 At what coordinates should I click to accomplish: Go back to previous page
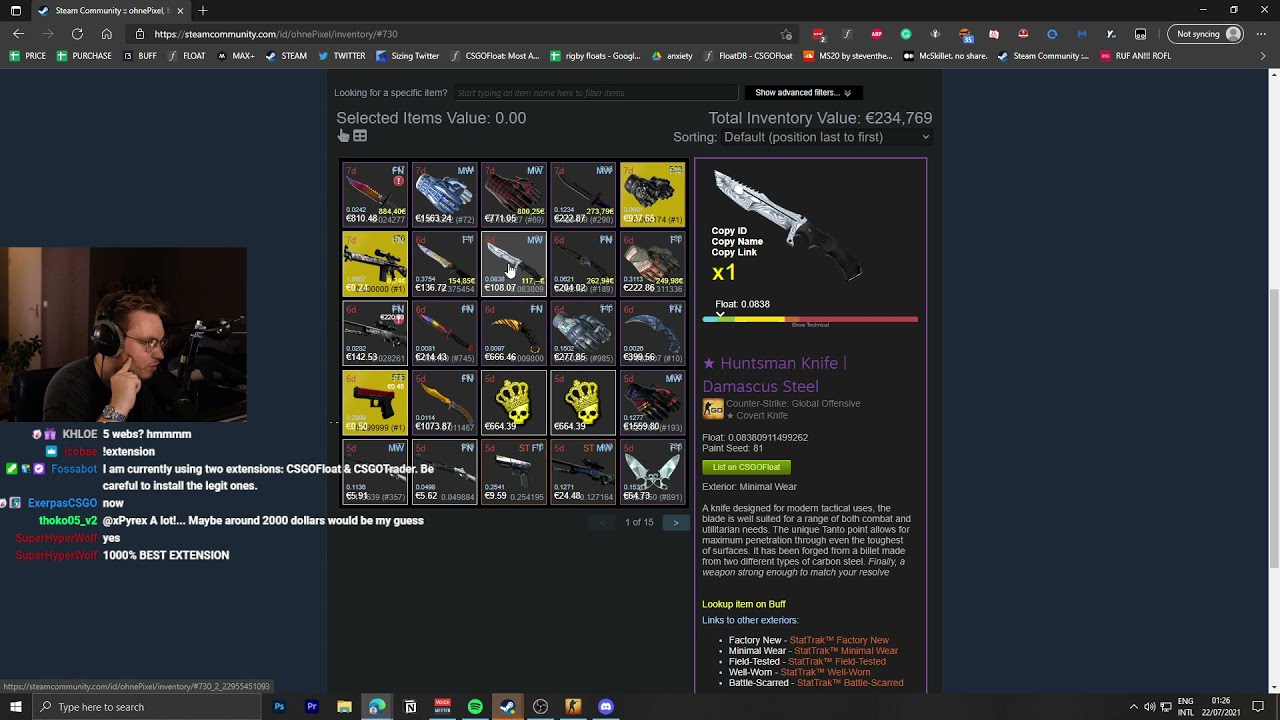coord(18,34)
